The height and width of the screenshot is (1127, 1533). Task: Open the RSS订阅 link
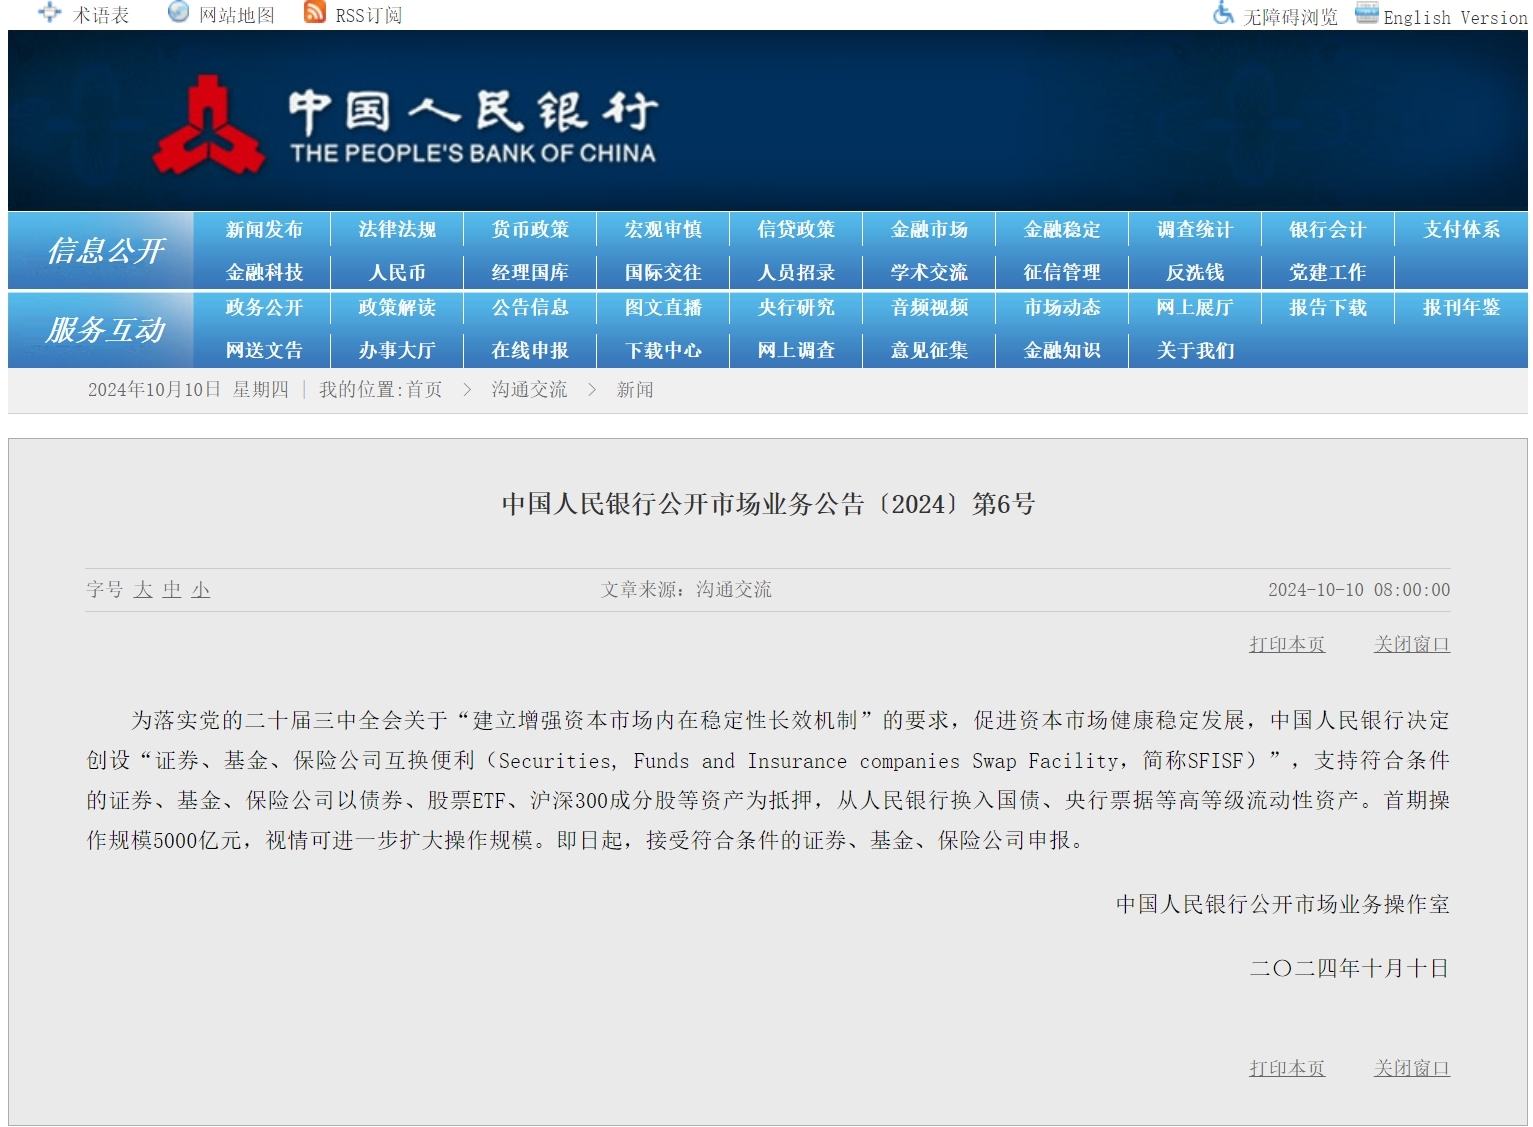click(x=369, y=15)
